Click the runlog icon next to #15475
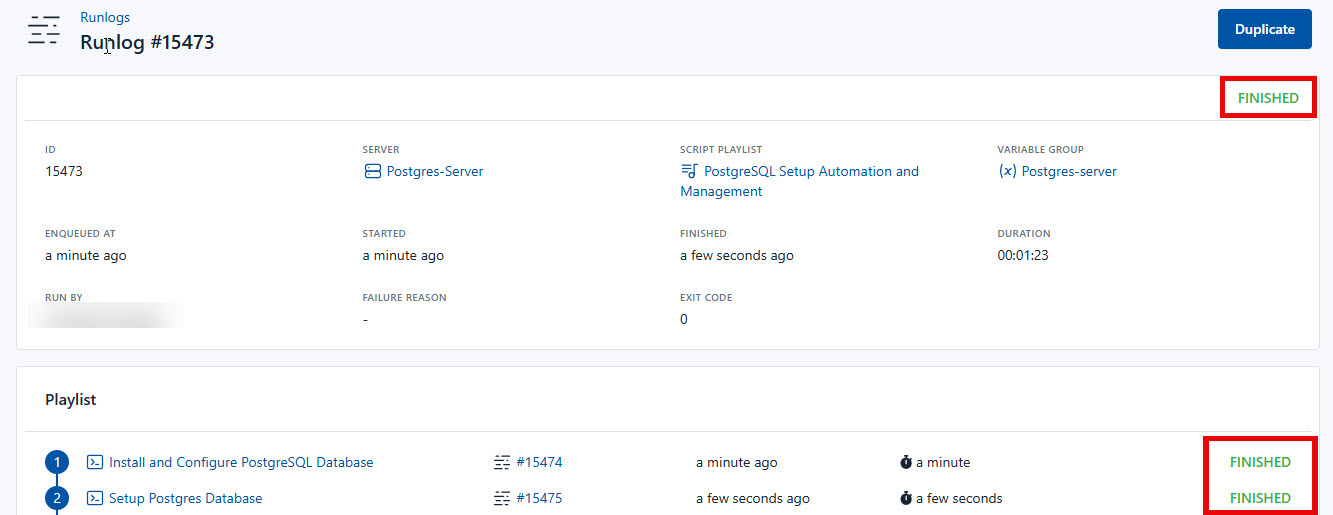 point(502,498)
